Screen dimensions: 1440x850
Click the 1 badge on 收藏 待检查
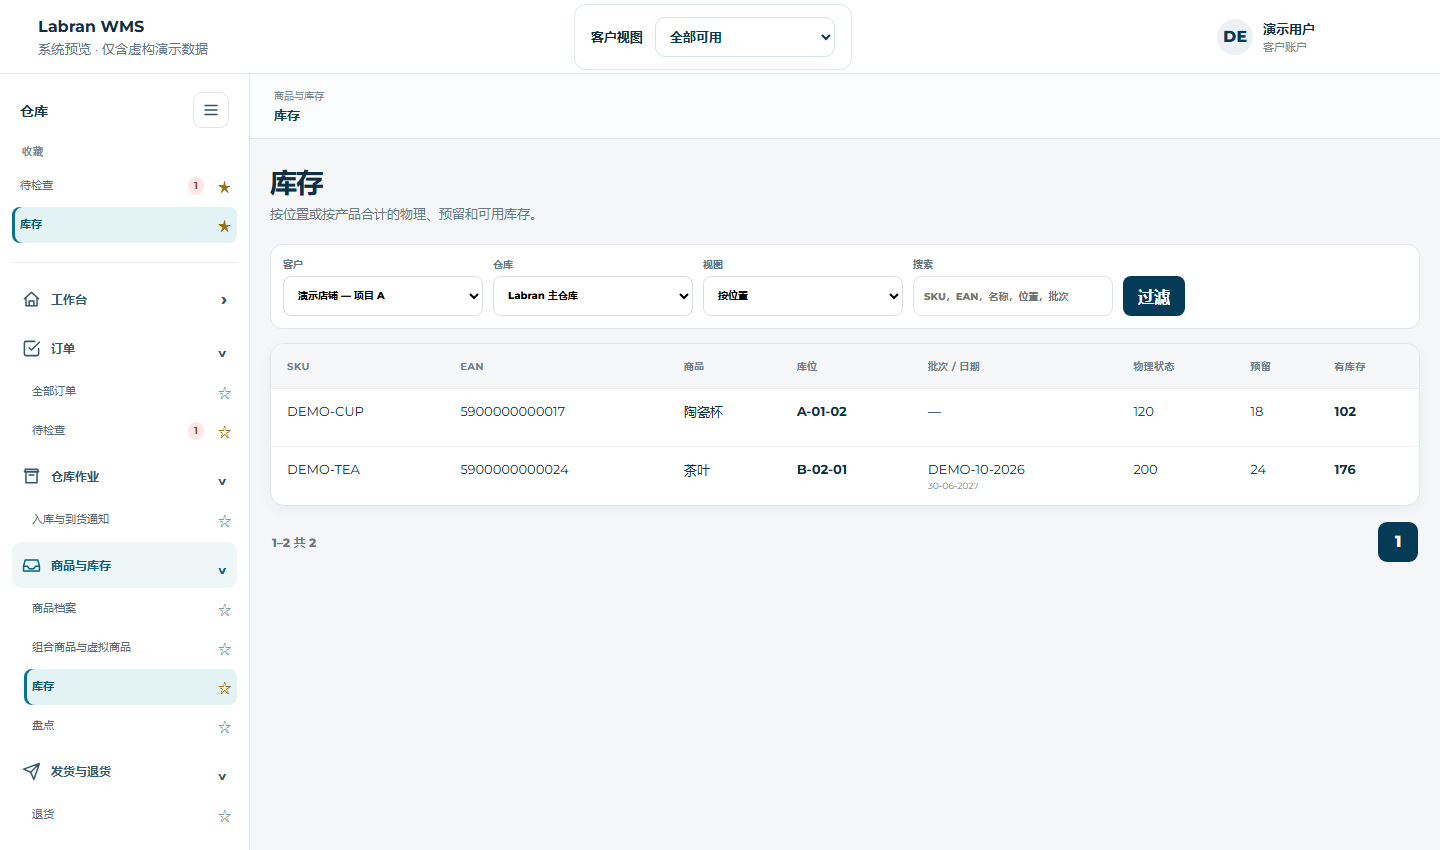tap(196, 185)
